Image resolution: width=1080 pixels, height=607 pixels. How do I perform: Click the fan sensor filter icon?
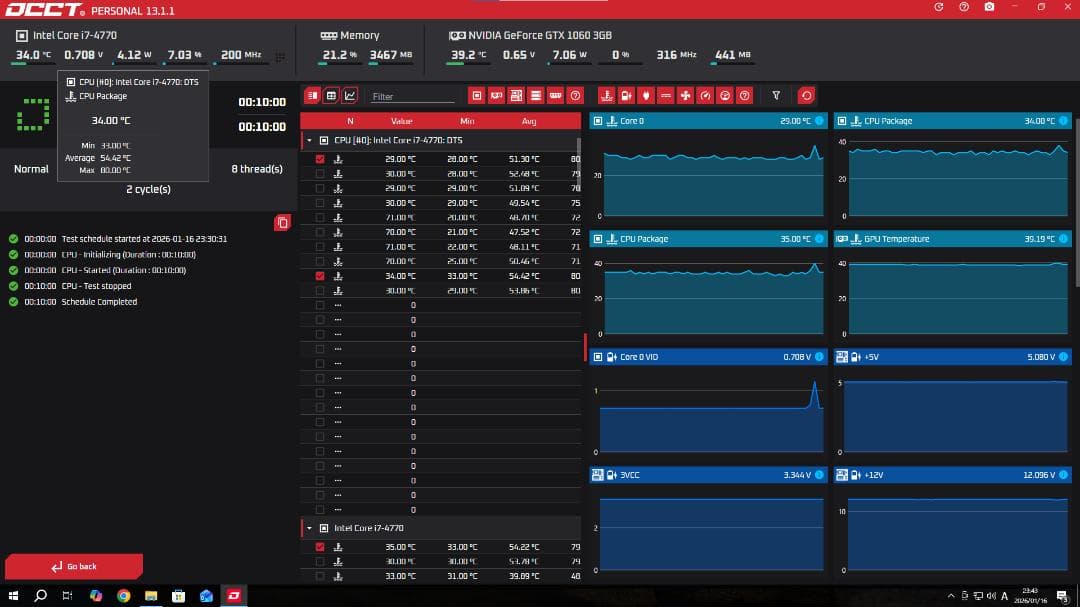[x=686, y=96]
